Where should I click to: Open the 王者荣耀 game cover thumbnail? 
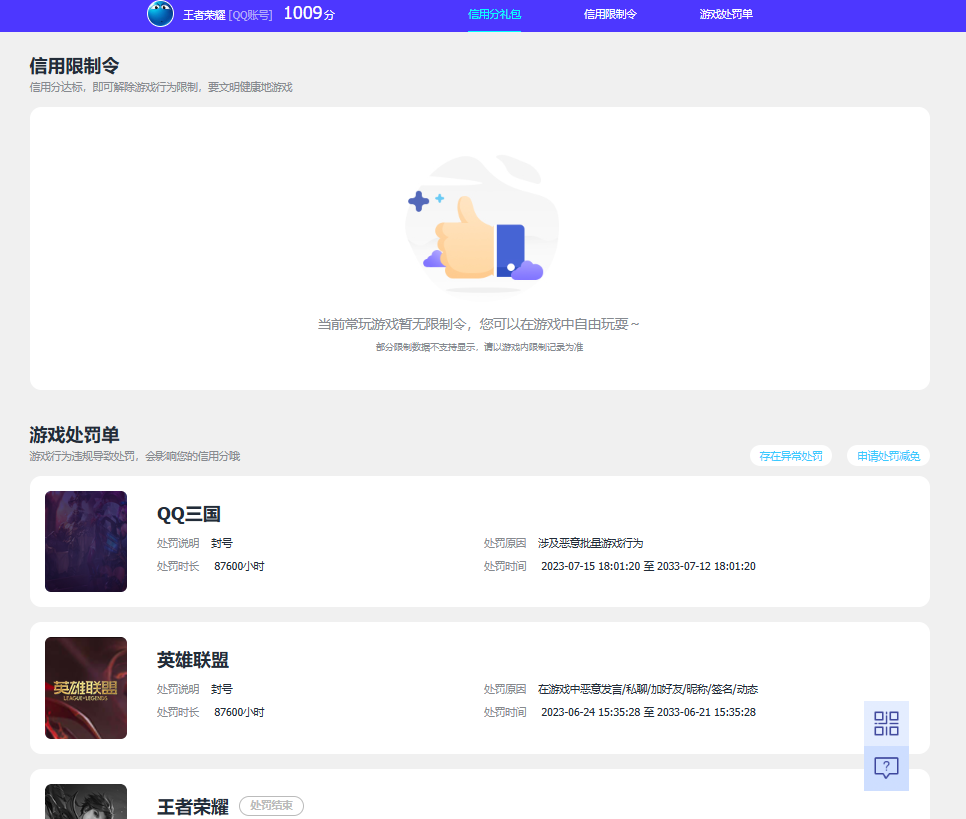pyautogui.click(x=86, y=801)
